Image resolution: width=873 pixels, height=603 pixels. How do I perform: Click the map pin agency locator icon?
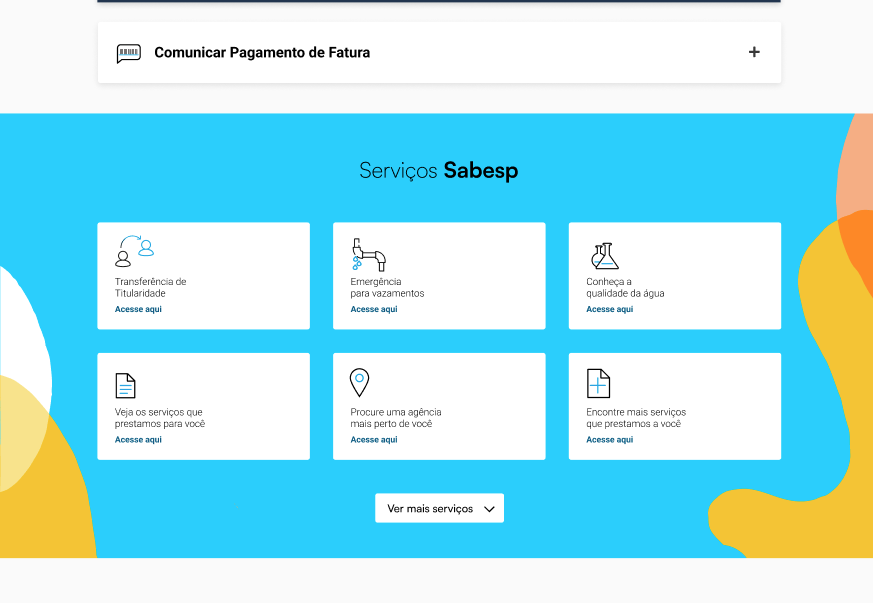tap(359, 382)
